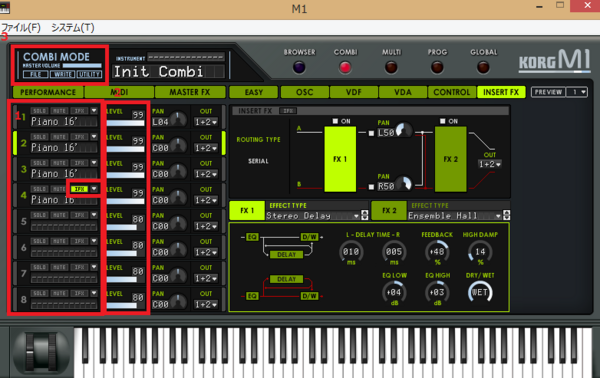Adjust timbre 5 LEVEL slider

(x=125, y=227)
